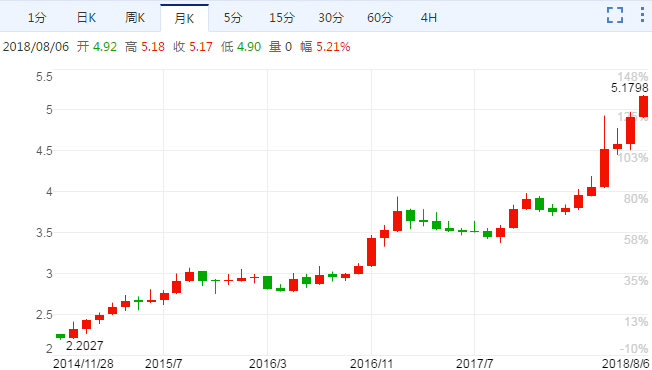Switch to the 5分 interval tab
652x370 pixels.
(x=232, y=17)
